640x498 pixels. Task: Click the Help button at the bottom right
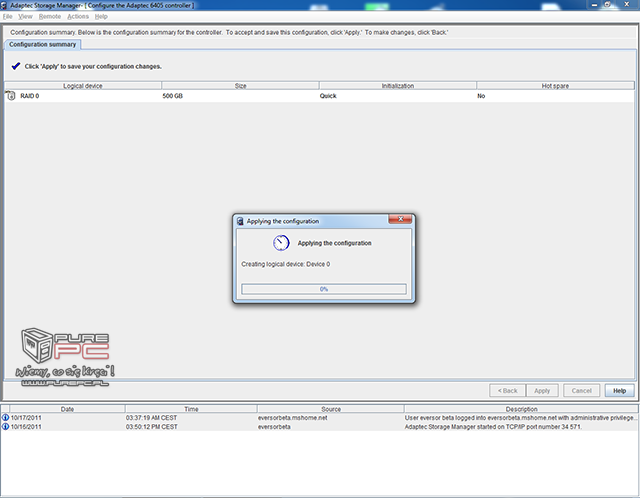pos(619,391)
